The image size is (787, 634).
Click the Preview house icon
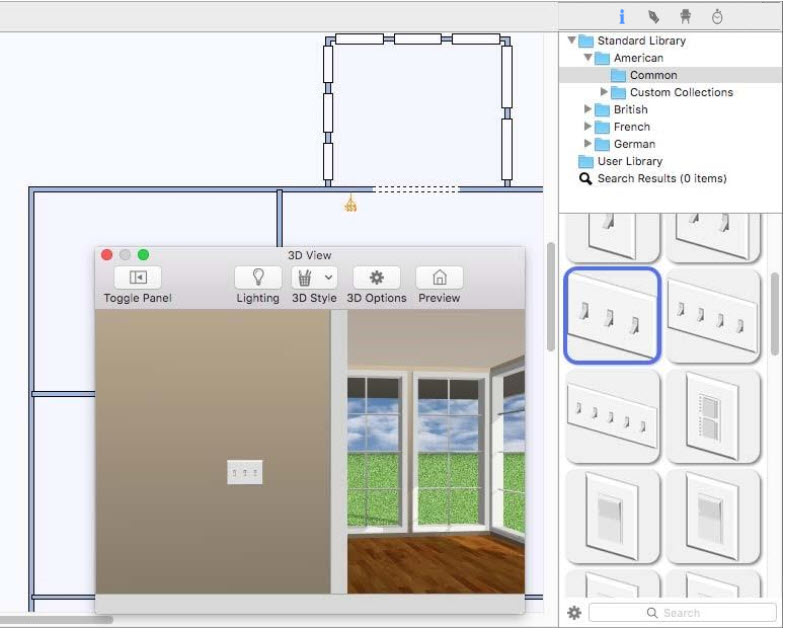439,277
